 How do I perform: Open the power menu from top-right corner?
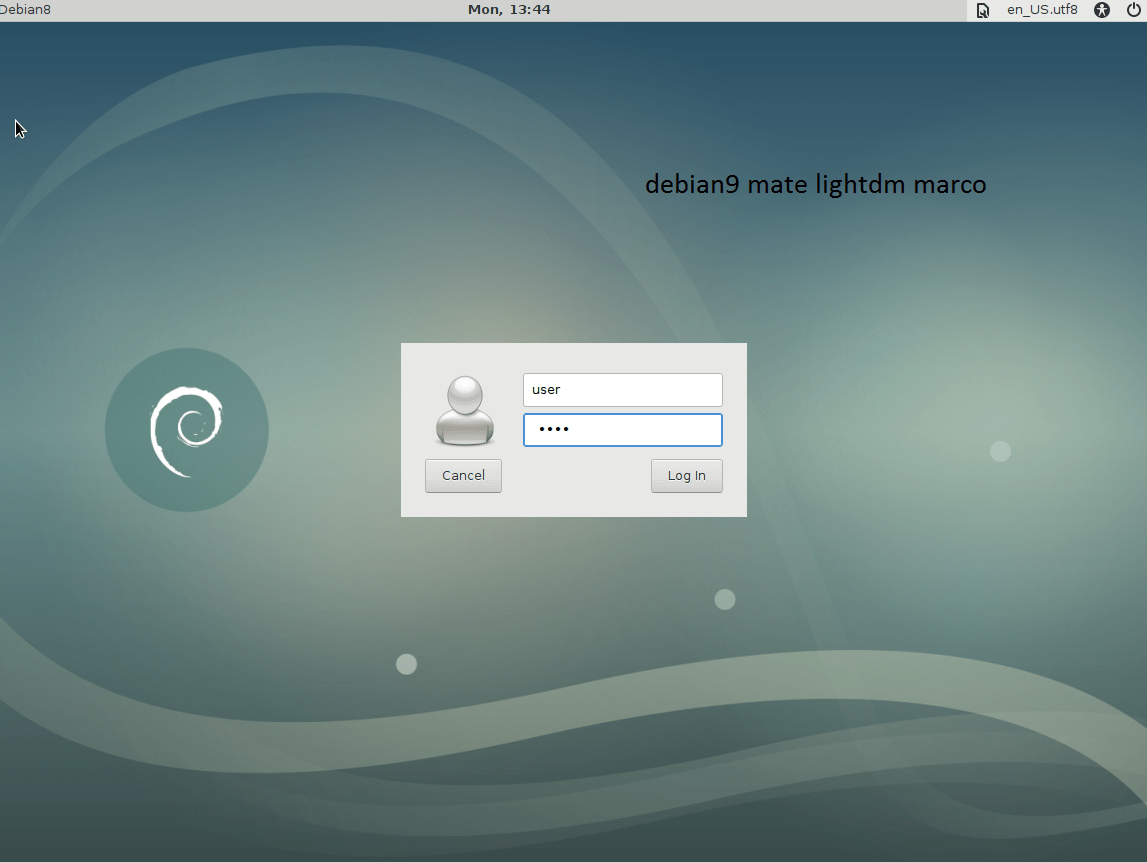pos(1133,10)
